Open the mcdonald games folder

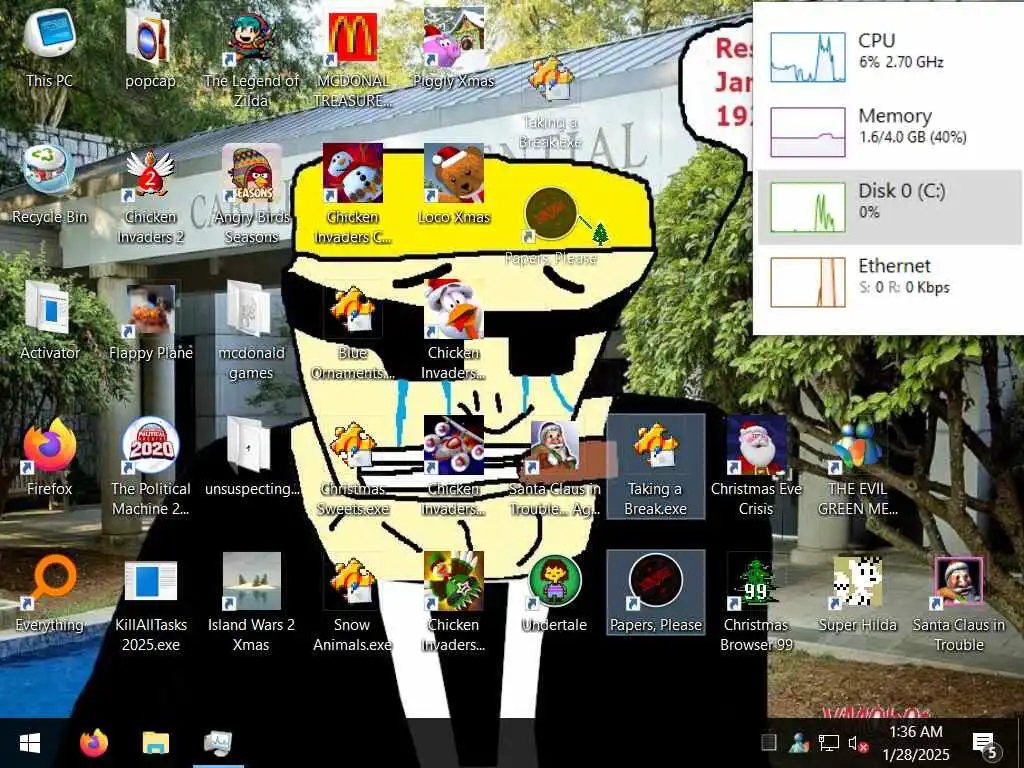point(251,330)
